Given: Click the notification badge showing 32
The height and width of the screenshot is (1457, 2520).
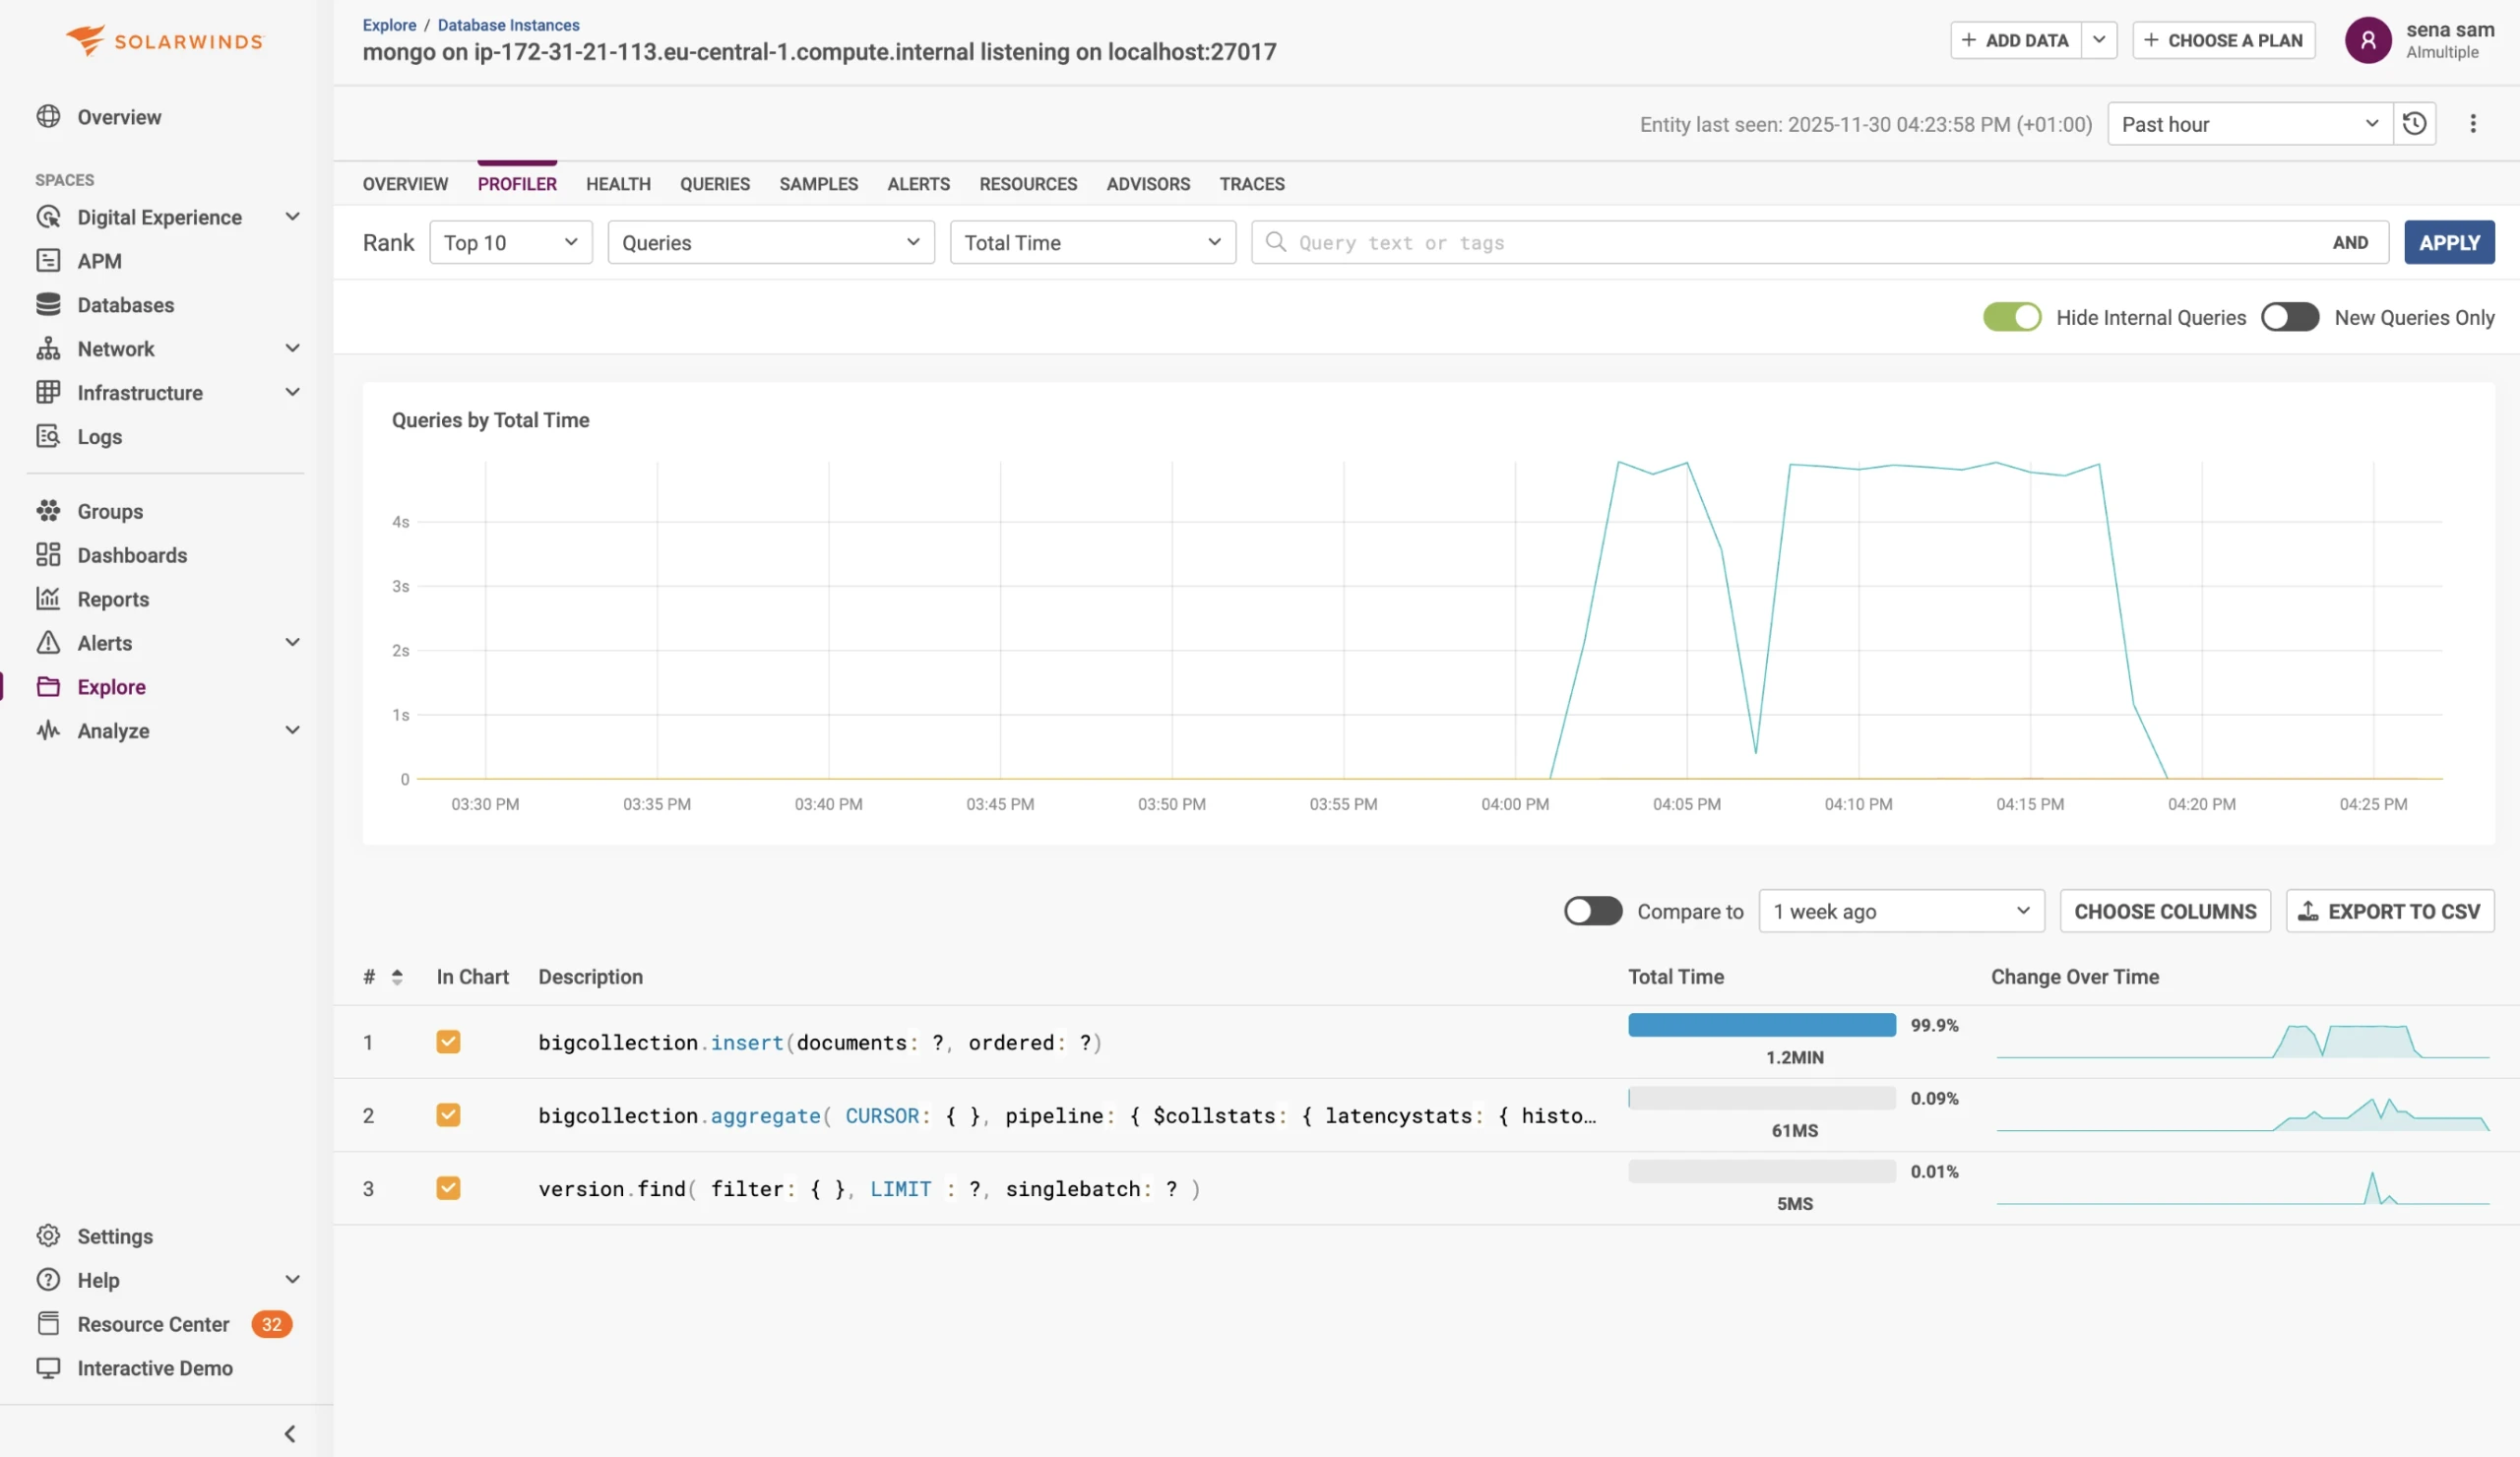Looking at the screenshot, I should (271, 1324).
